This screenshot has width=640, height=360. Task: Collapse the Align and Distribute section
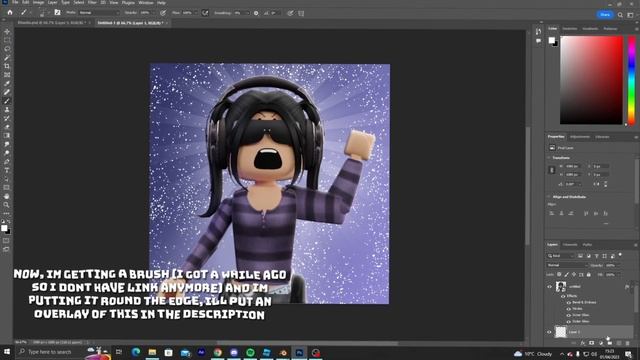549,197
